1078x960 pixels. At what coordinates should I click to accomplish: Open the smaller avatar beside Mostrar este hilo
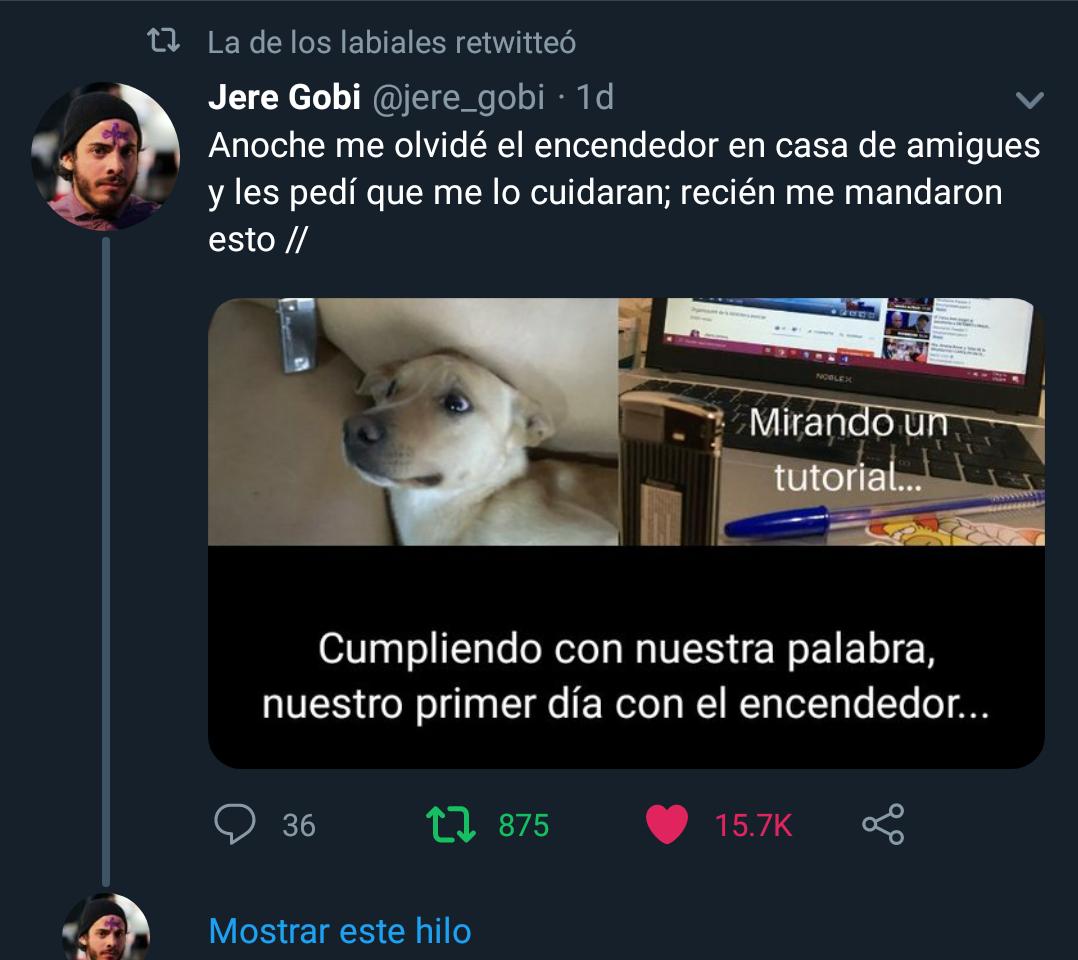click(x=106, y=927)
